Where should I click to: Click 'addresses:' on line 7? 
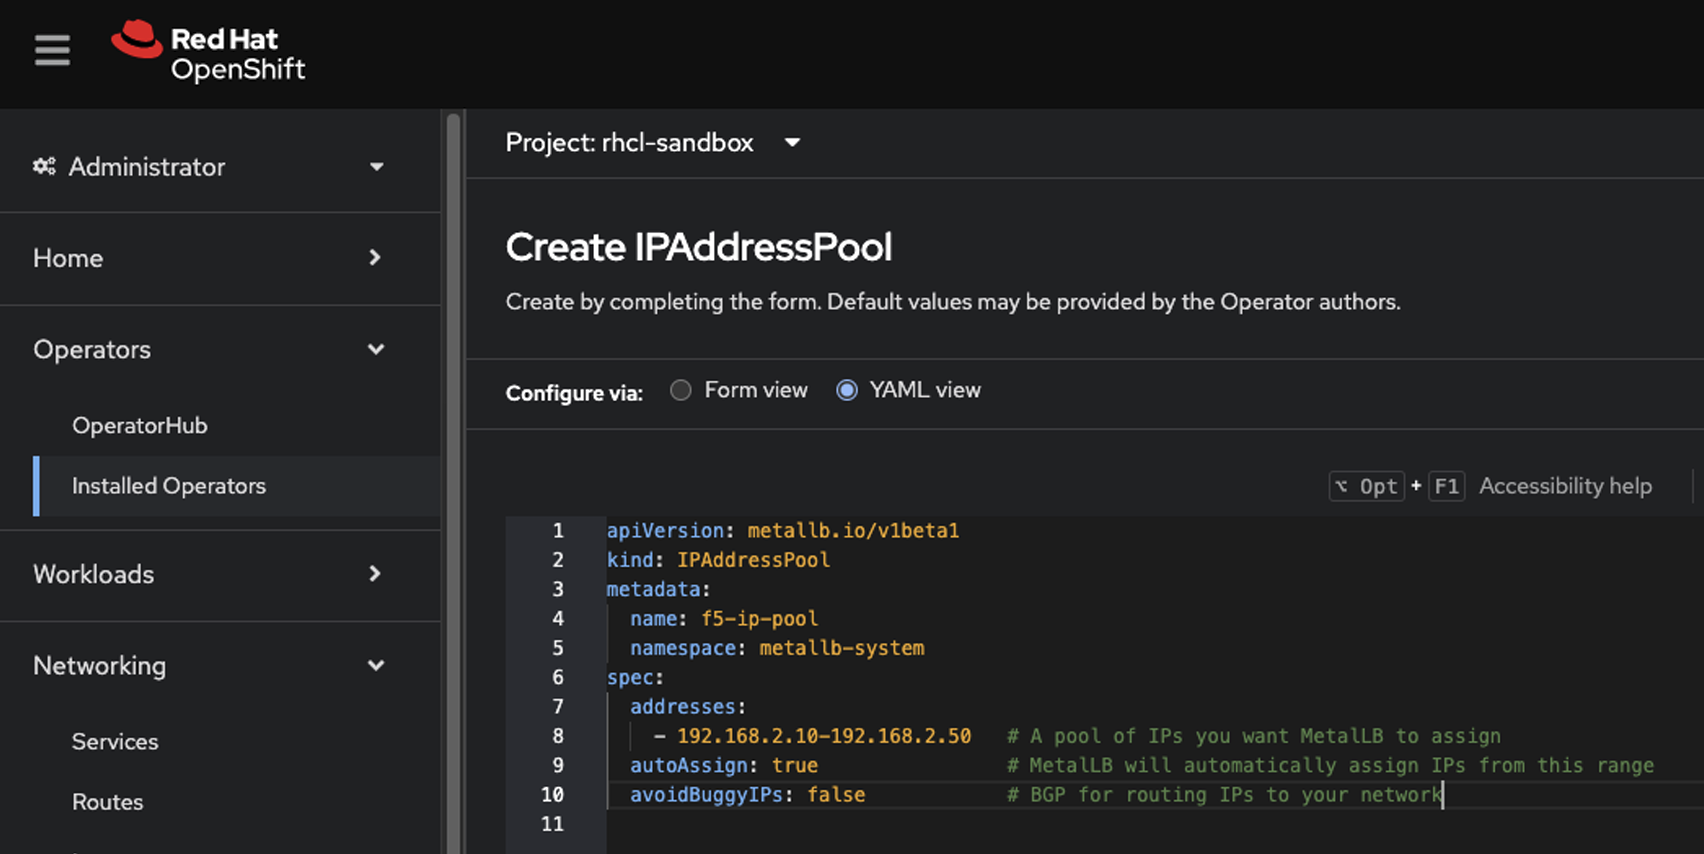tap(688, 707)
